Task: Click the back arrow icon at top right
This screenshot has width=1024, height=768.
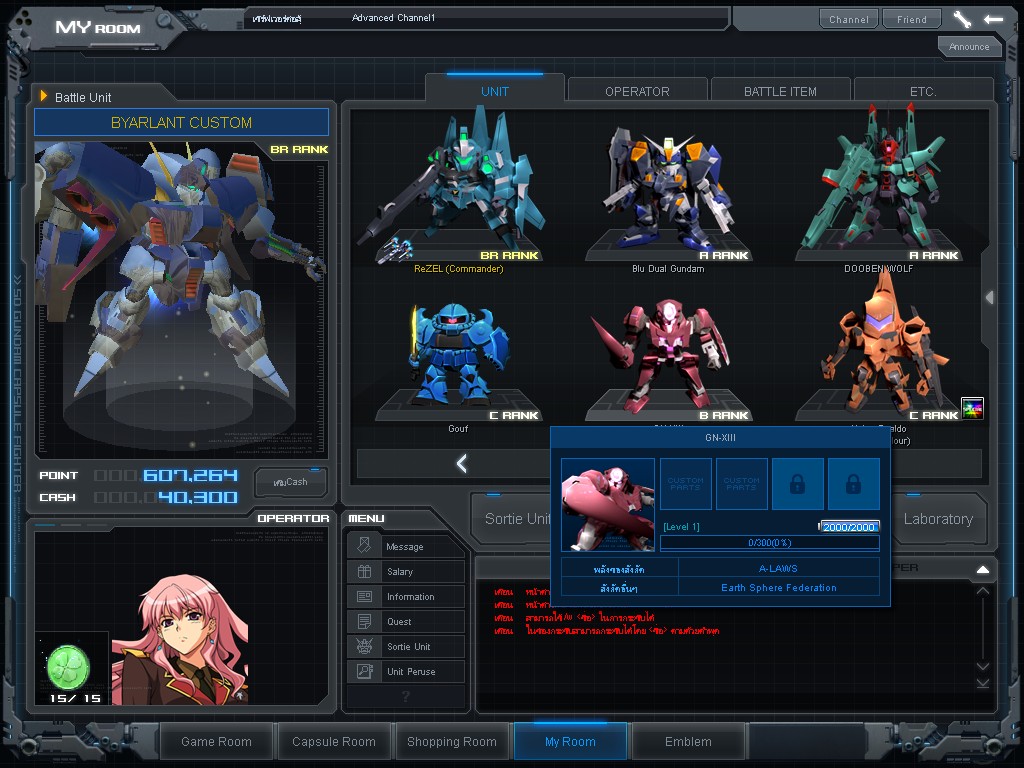Action: pos(993,19)
